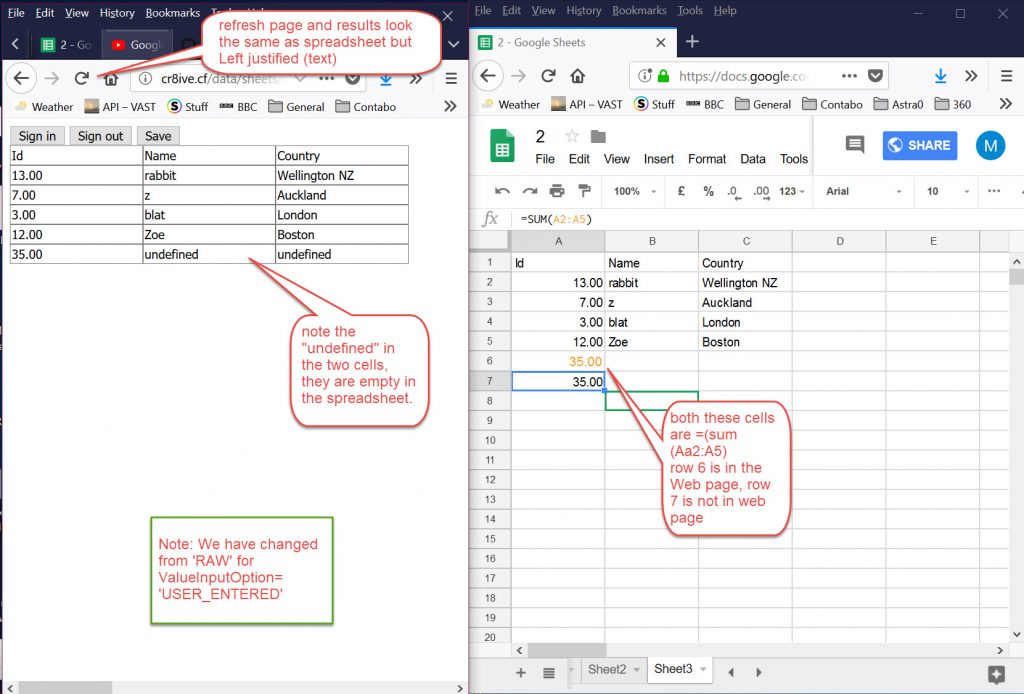This screenshot has height=694, width=1024.
Task: Click the undo arrow in Sheets toolbar
Action: point(503,191)
